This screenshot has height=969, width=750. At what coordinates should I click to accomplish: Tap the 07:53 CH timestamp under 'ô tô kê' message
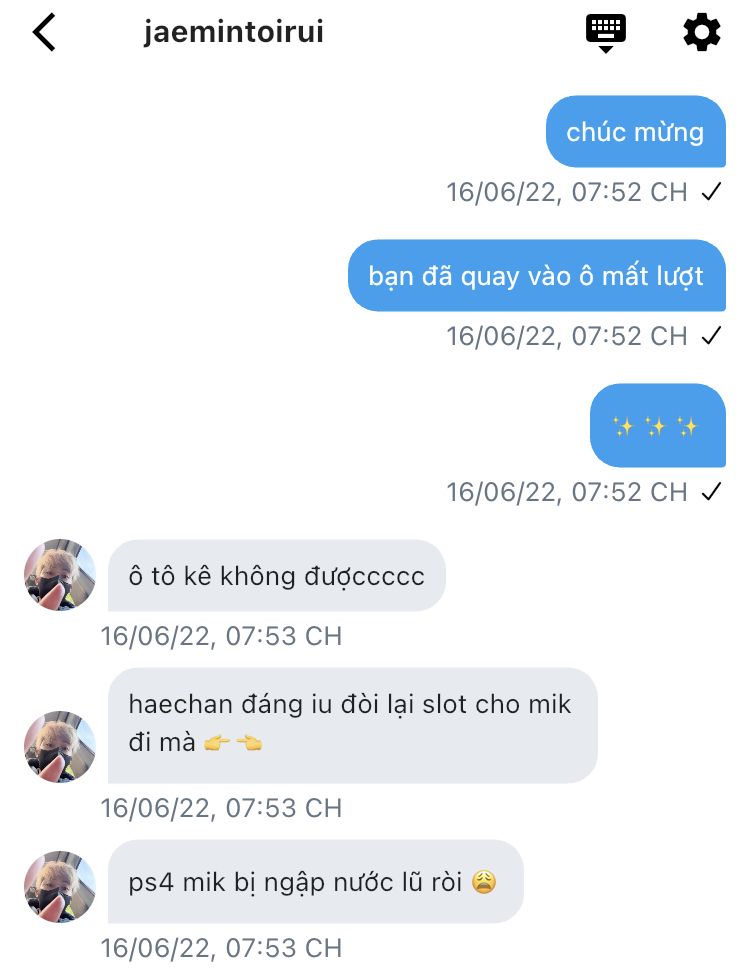pos(221,636)
